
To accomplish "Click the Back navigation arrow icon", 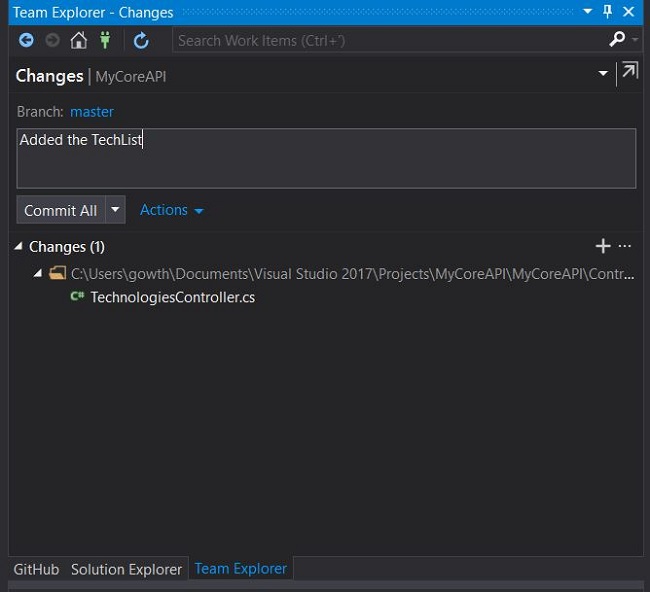I will 26,41.
